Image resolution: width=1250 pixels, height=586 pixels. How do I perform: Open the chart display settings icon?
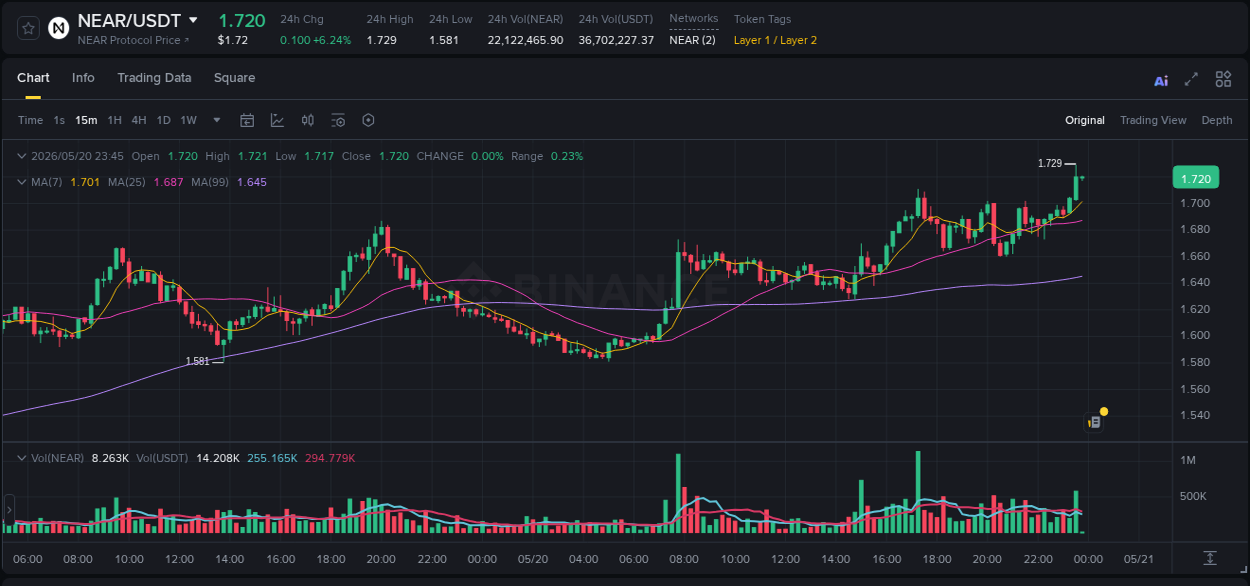pyautogui.click(x=338, y=120)
